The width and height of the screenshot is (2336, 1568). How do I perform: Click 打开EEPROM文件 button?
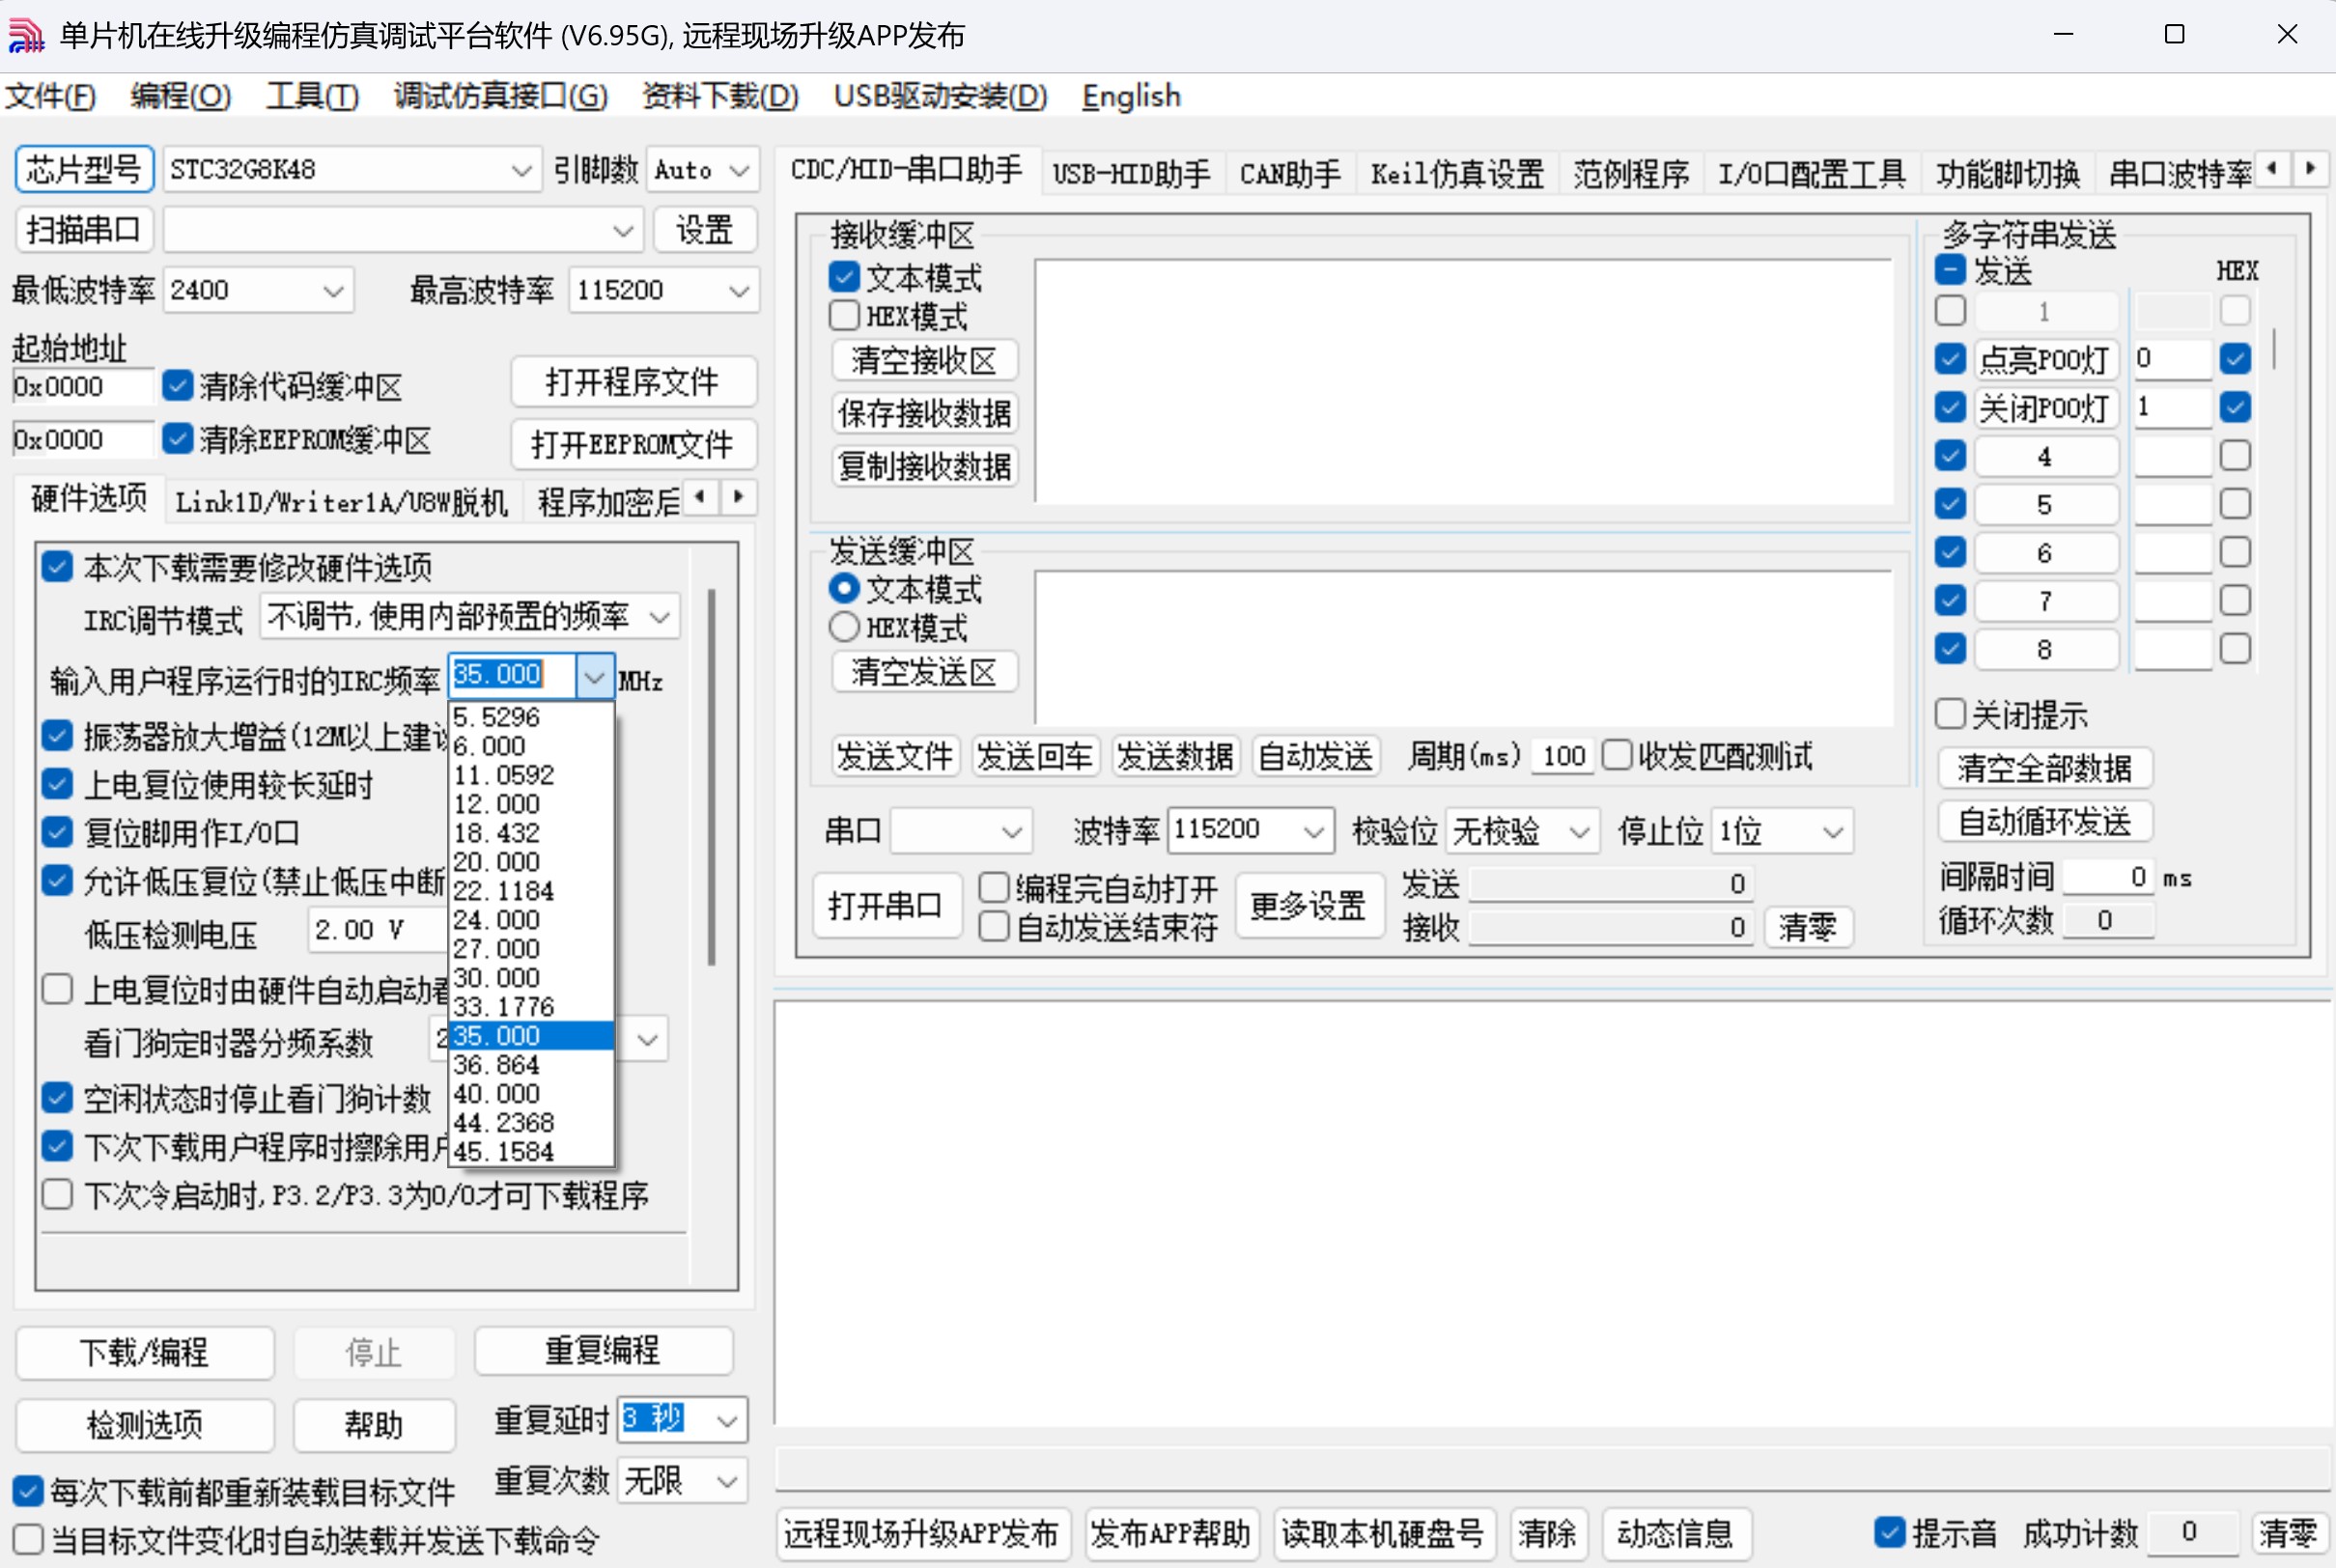[633, 443]
